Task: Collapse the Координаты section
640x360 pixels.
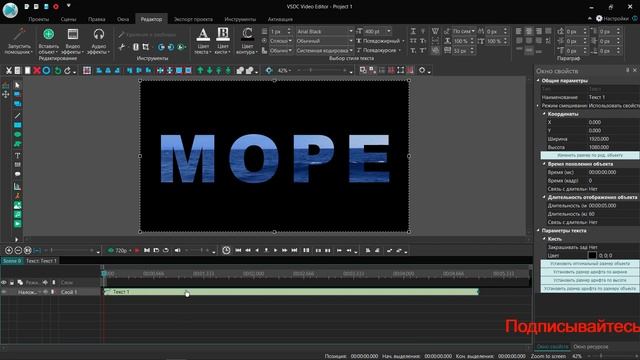Action: 544,114
